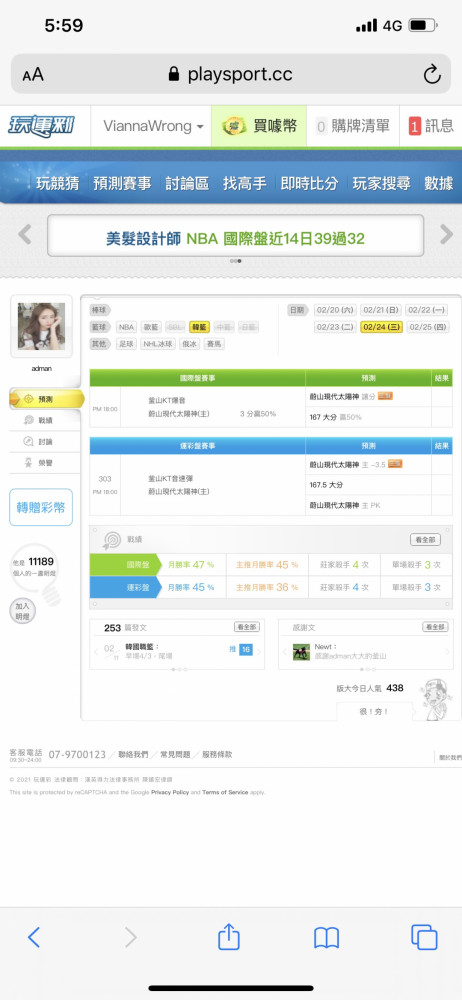This screenshot has height=1000, width=462.
Task: Go back with Safari back arrow
Action: 34,937
